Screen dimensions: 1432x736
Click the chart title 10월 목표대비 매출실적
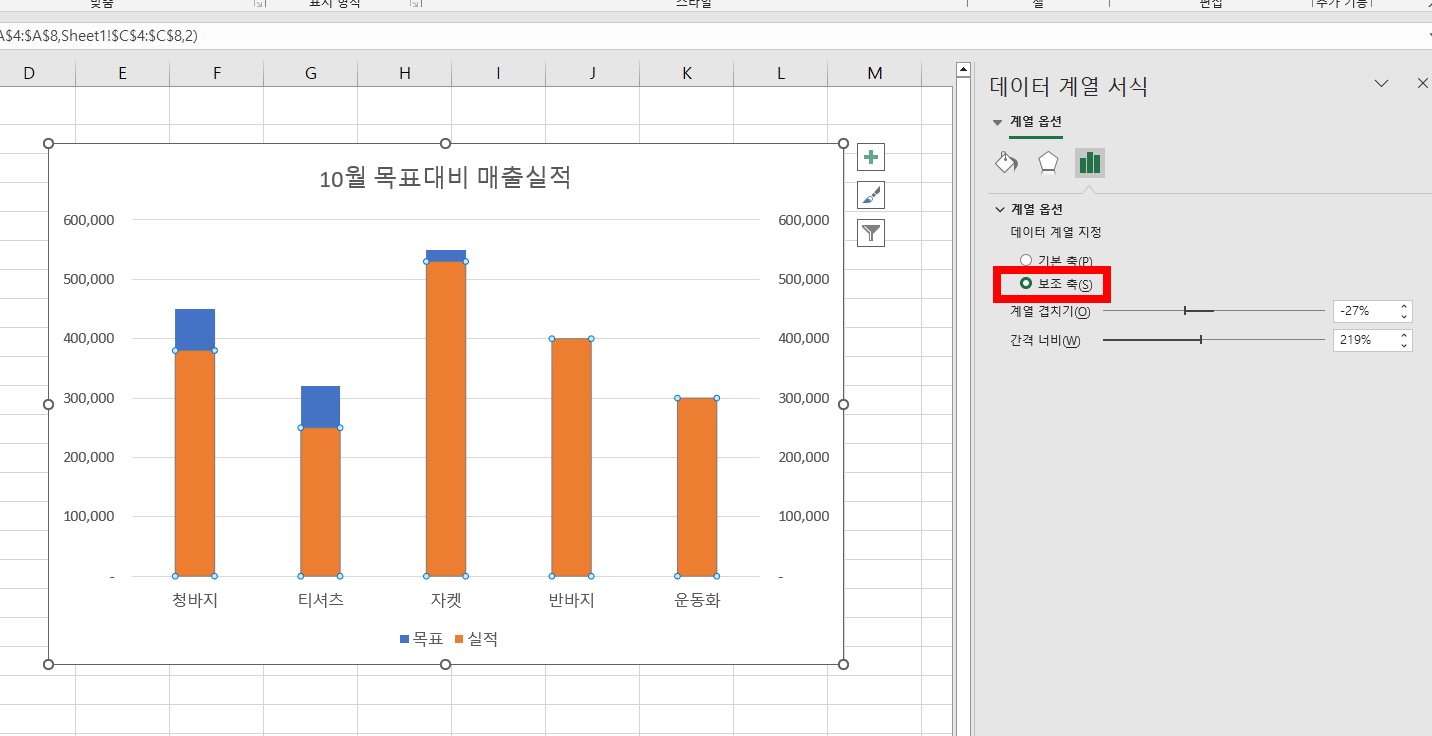(445, 179)
